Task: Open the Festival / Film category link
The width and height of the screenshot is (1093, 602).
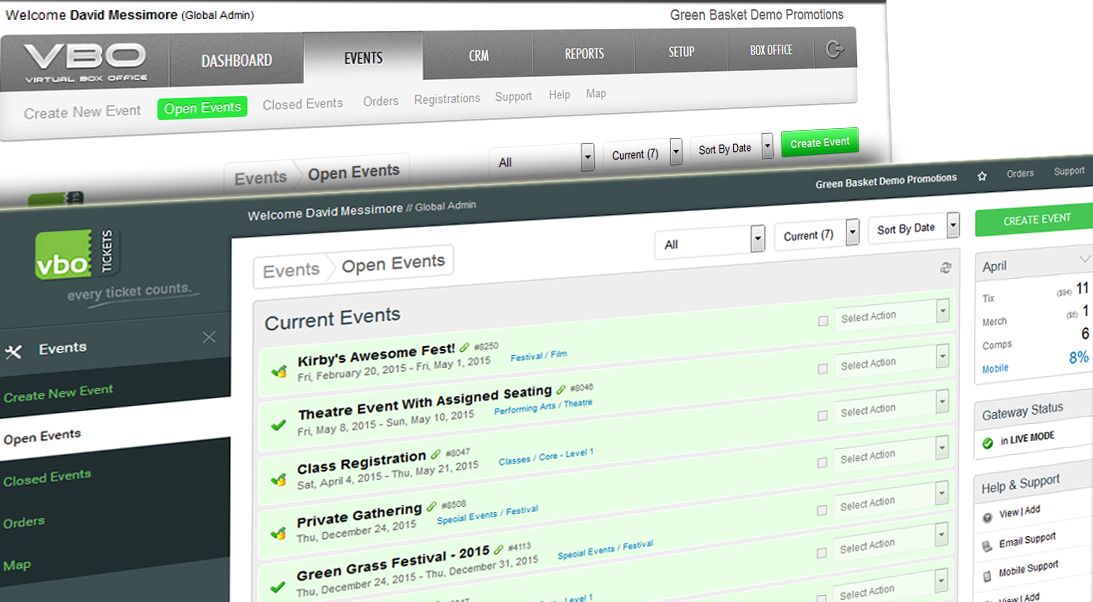Action: tap(539, 355)
